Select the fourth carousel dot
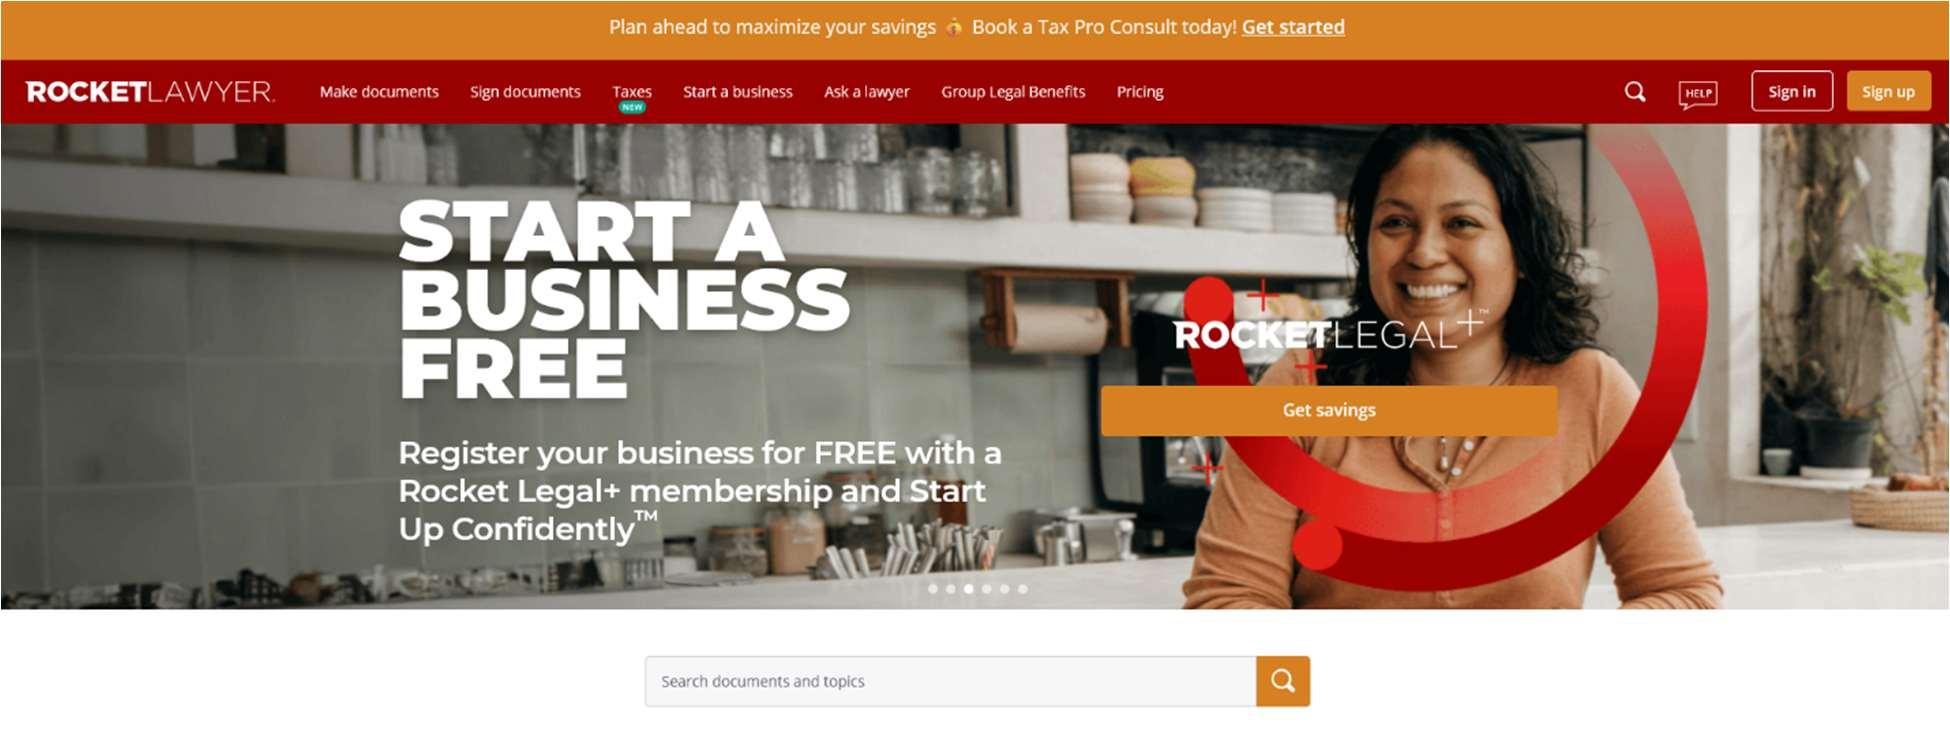The width and height of the screenshot is (1950, 747). tap(987, 589)
